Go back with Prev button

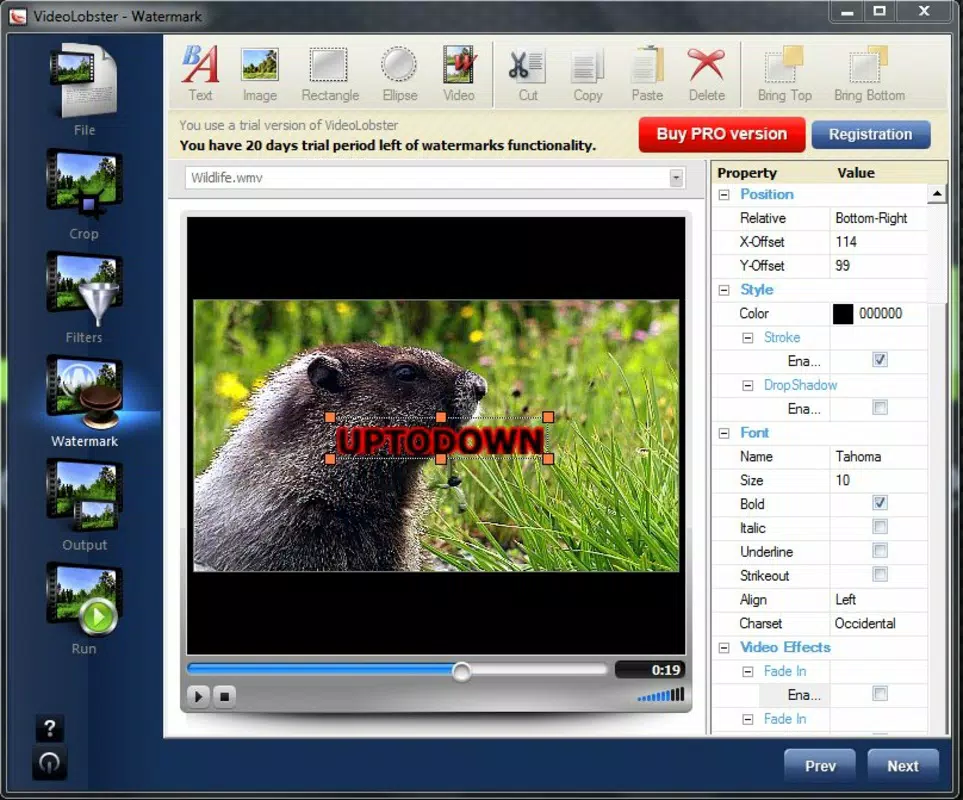(820, 766)
